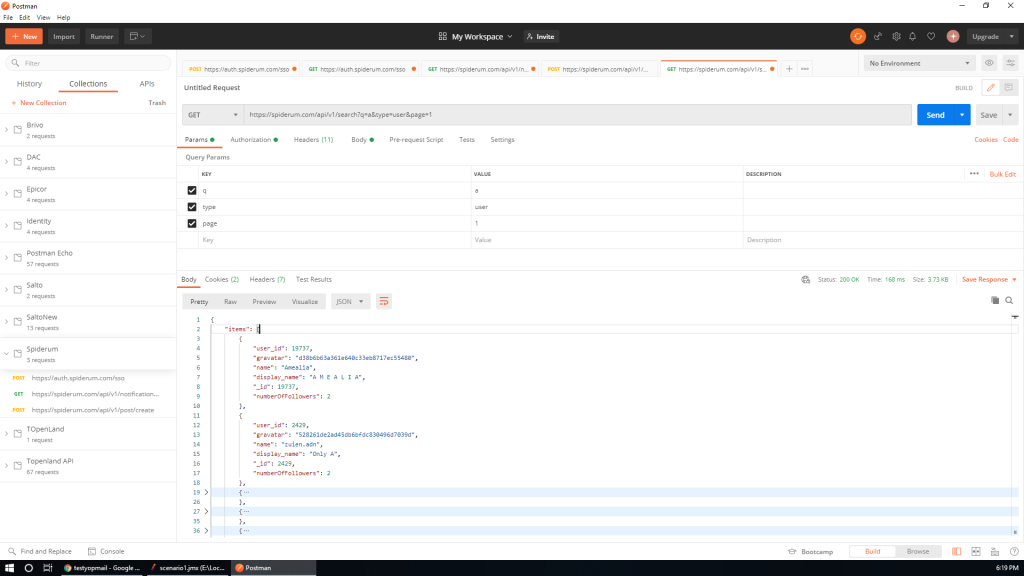
Task: Click the Bulk Edit link
Action: tap(1002, 174)
